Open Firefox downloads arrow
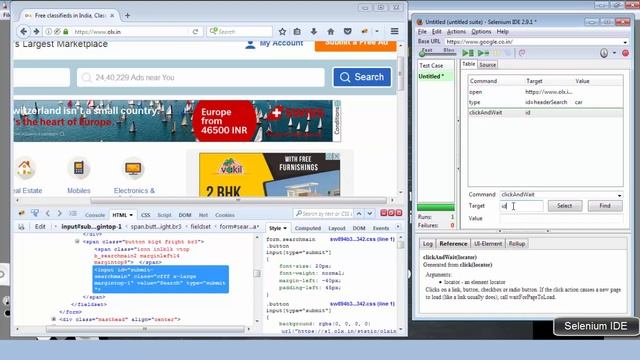This screenshot has height=360, width=640. point(313,31)
